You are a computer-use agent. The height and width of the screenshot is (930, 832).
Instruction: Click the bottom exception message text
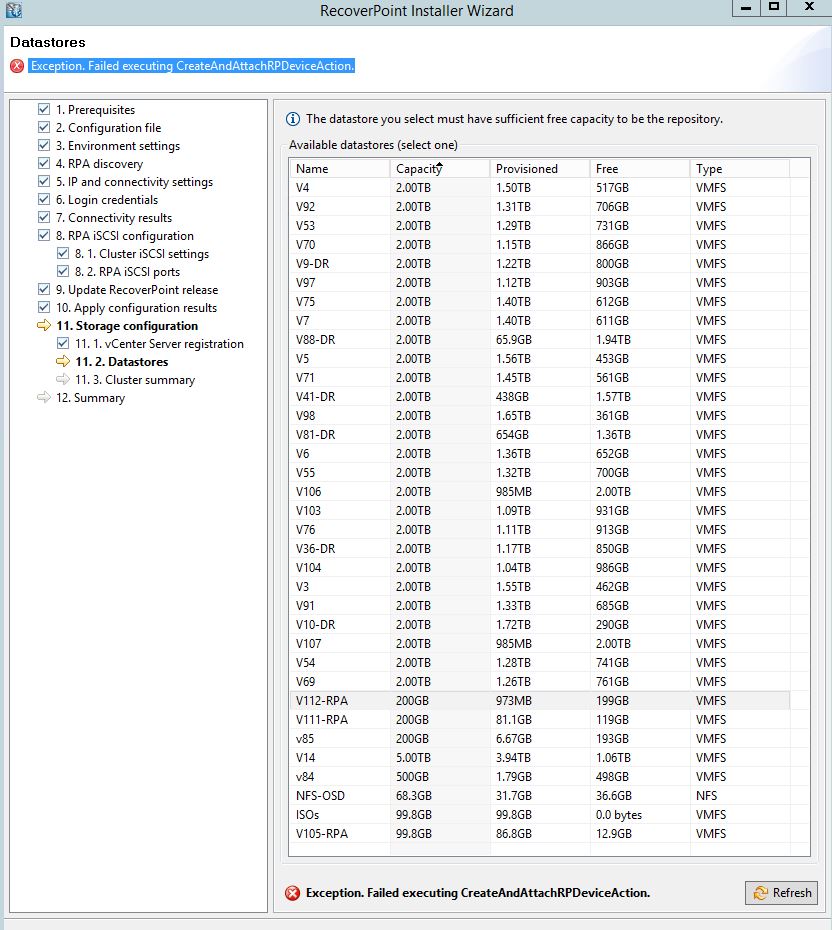[478, 893]
